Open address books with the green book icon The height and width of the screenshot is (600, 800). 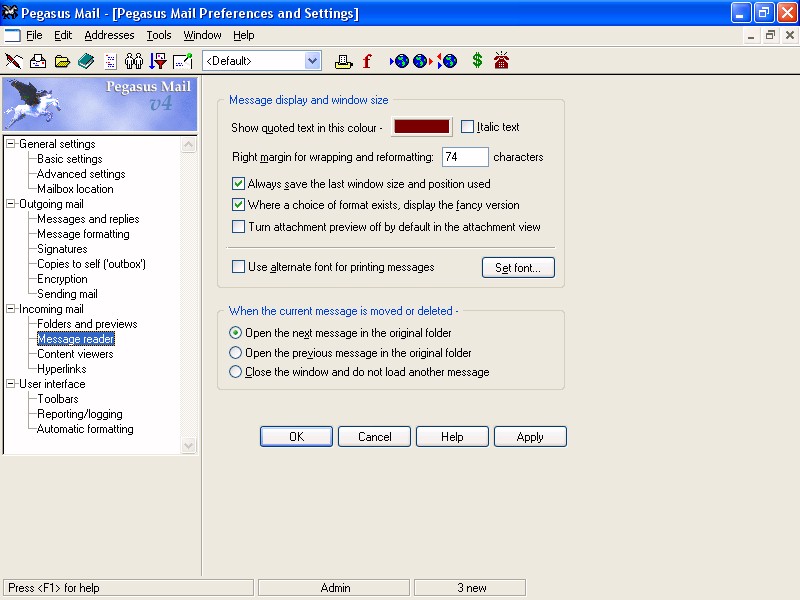[86, 61]
